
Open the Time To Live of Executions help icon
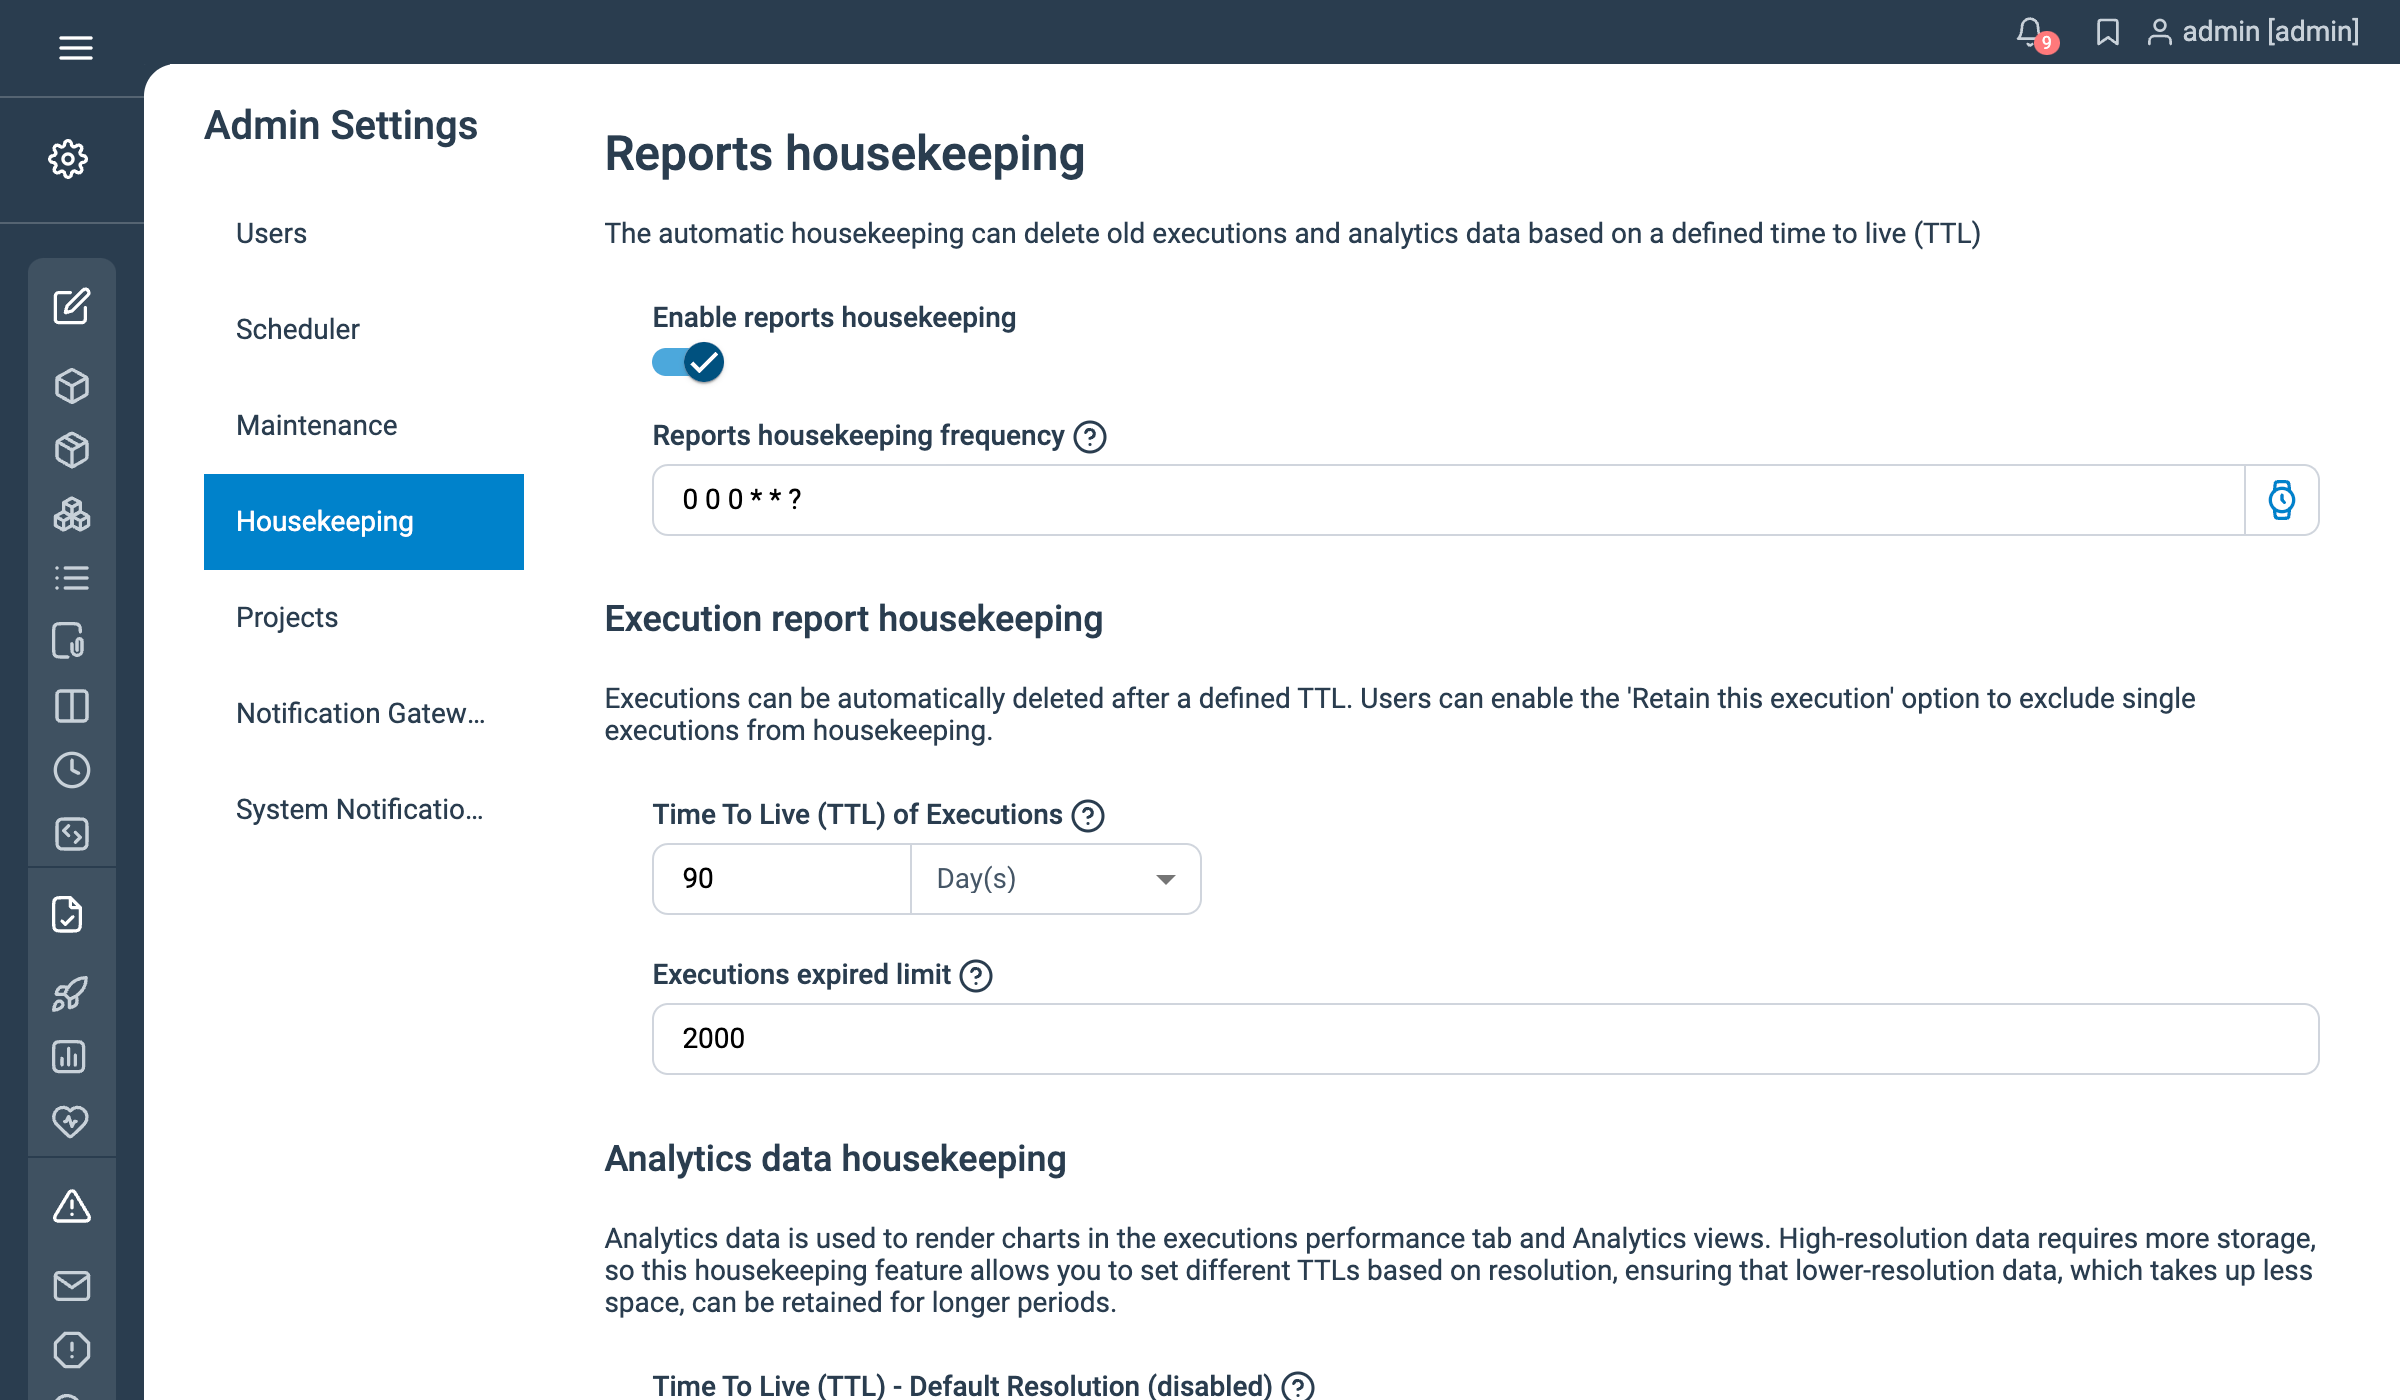coord(1088,815)
